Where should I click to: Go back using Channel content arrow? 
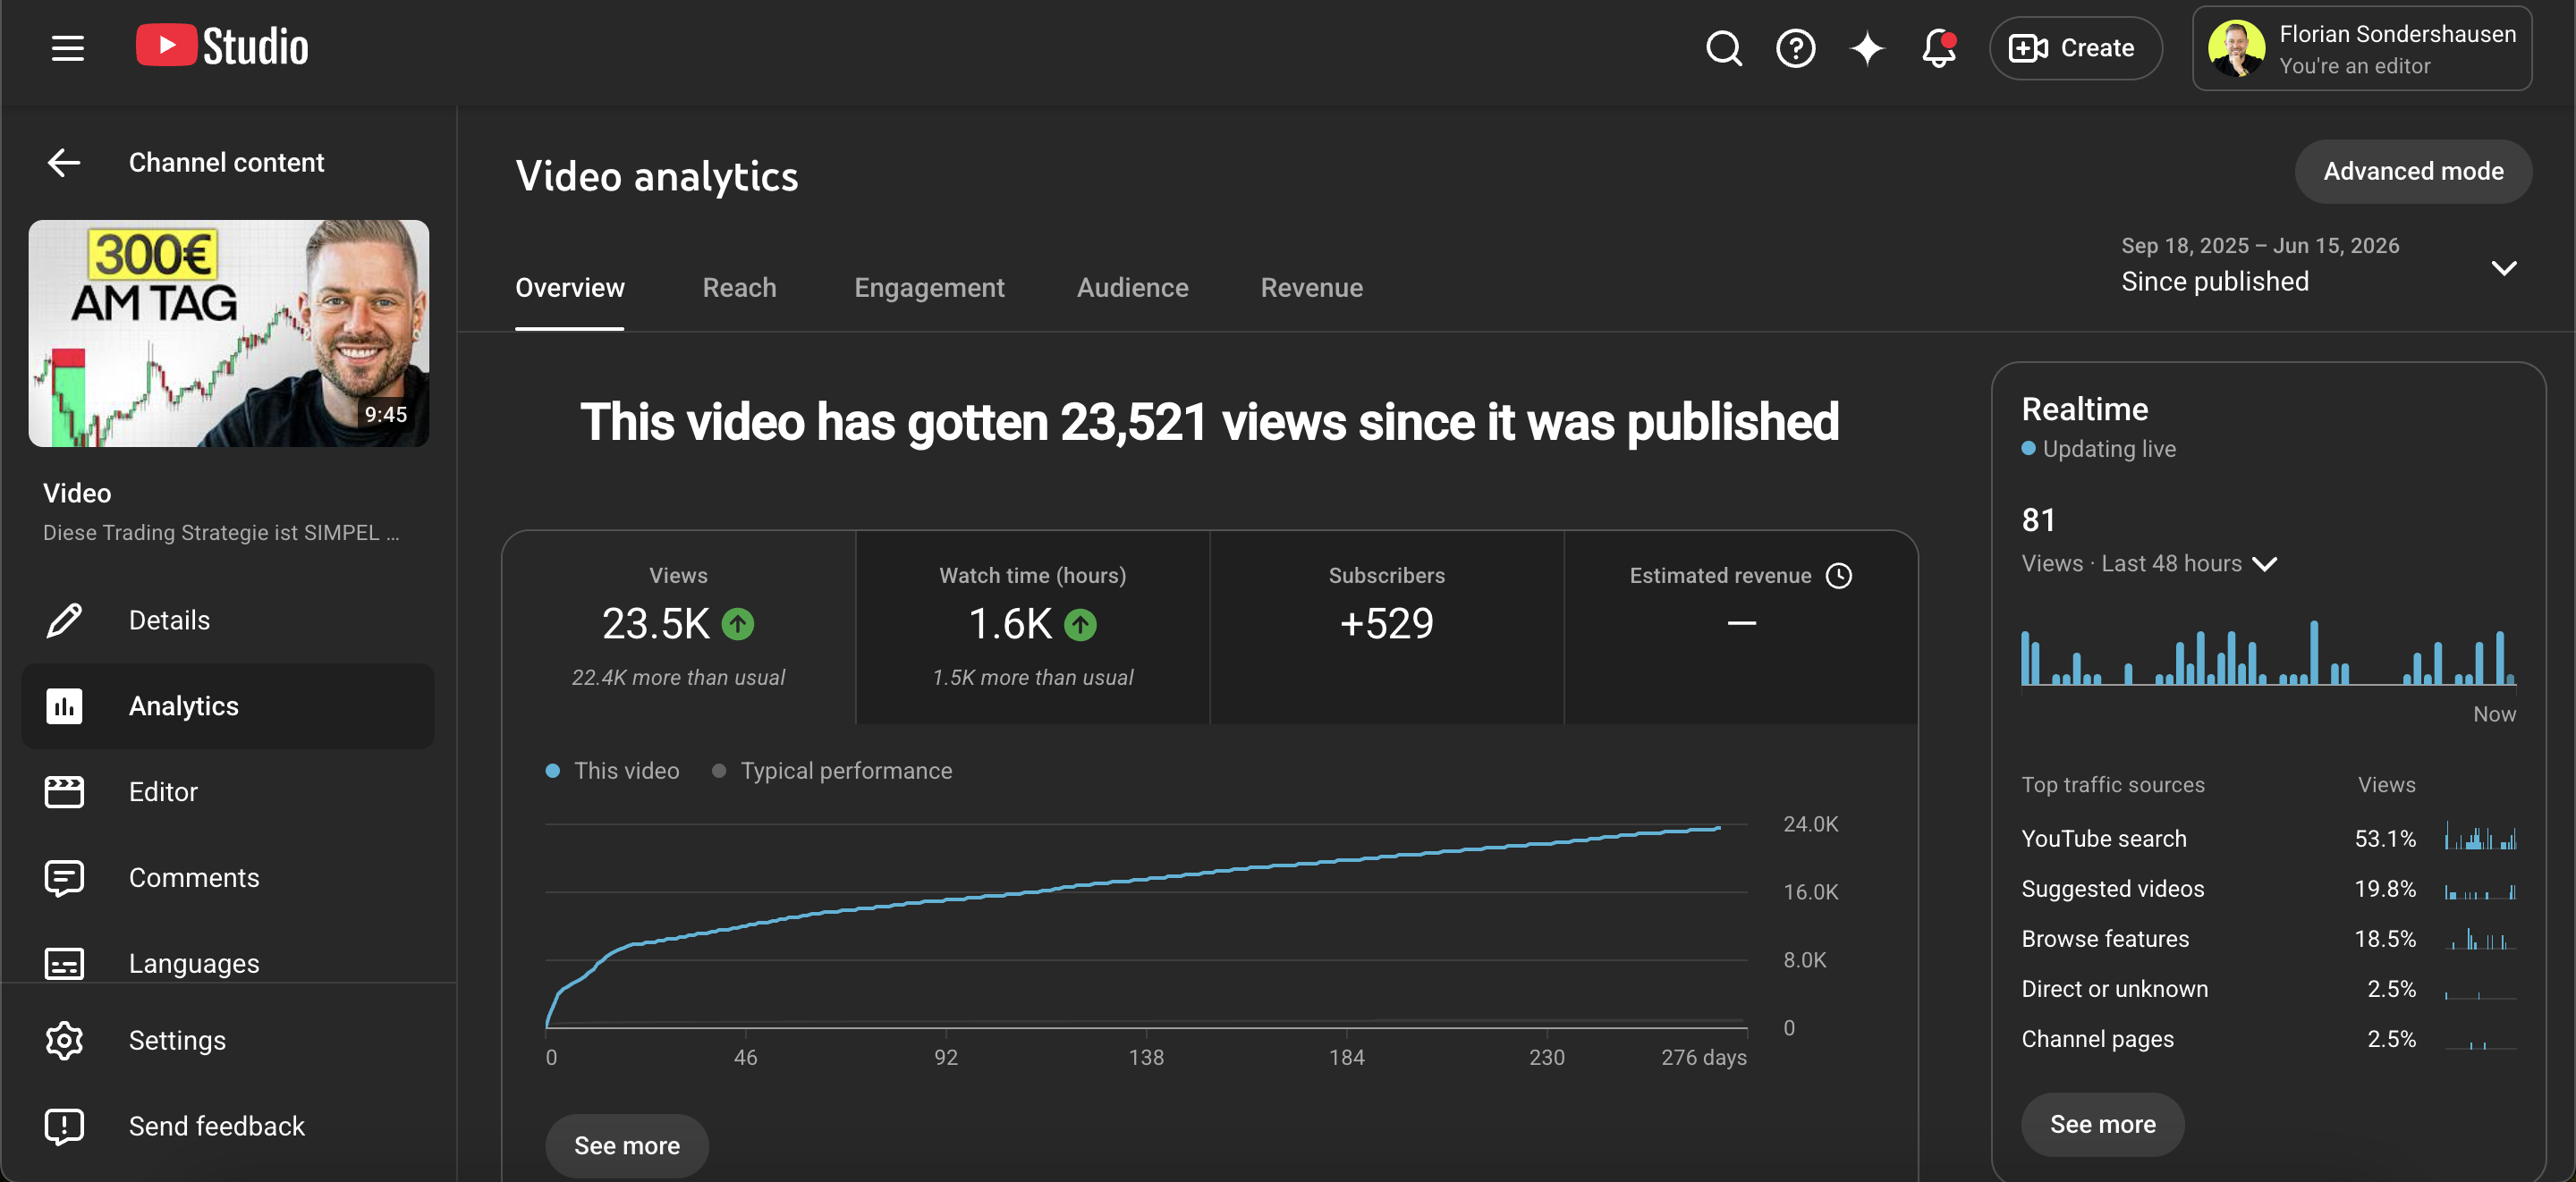pos(64,162)
